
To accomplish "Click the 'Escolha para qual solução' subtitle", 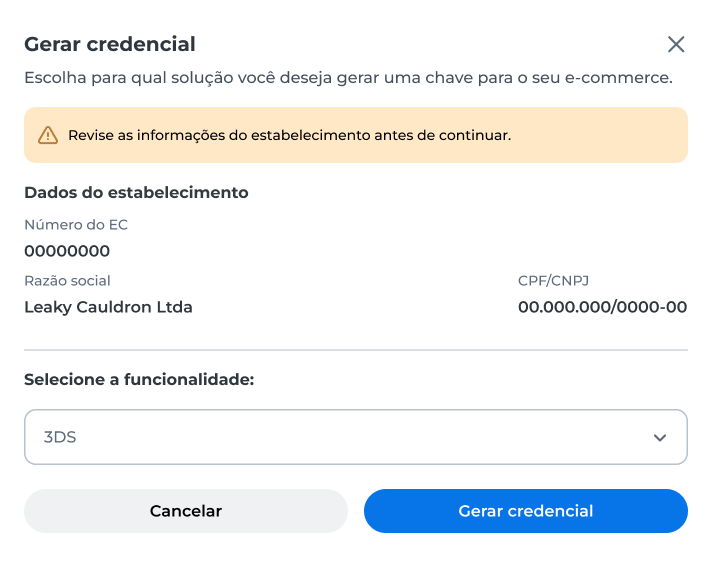I will 348,78.
